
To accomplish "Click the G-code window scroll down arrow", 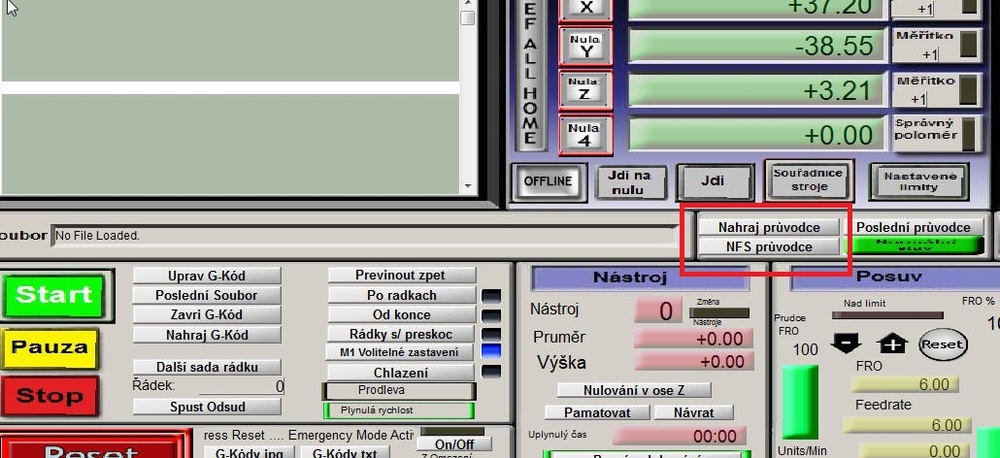I will (x=468, y=185).
